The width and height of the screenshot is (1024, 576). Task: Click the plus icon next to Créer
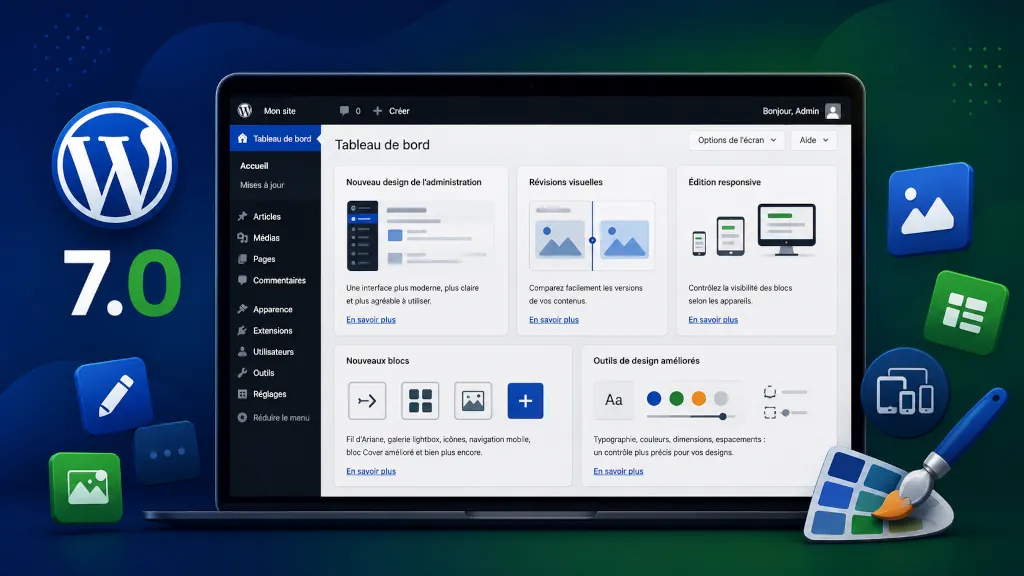(x=377, y=111)
